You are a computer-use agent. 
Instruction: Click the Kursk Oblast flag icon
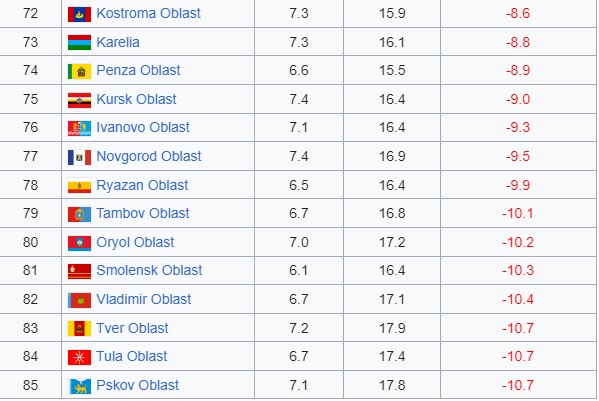79,100
